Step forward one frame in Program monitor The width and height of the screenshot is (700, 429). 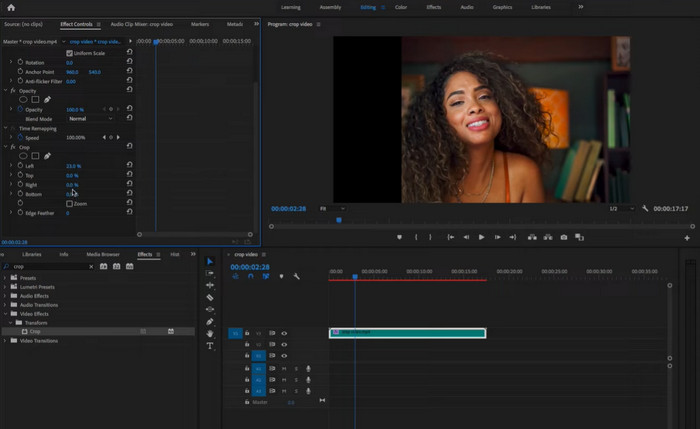[497, 237]
